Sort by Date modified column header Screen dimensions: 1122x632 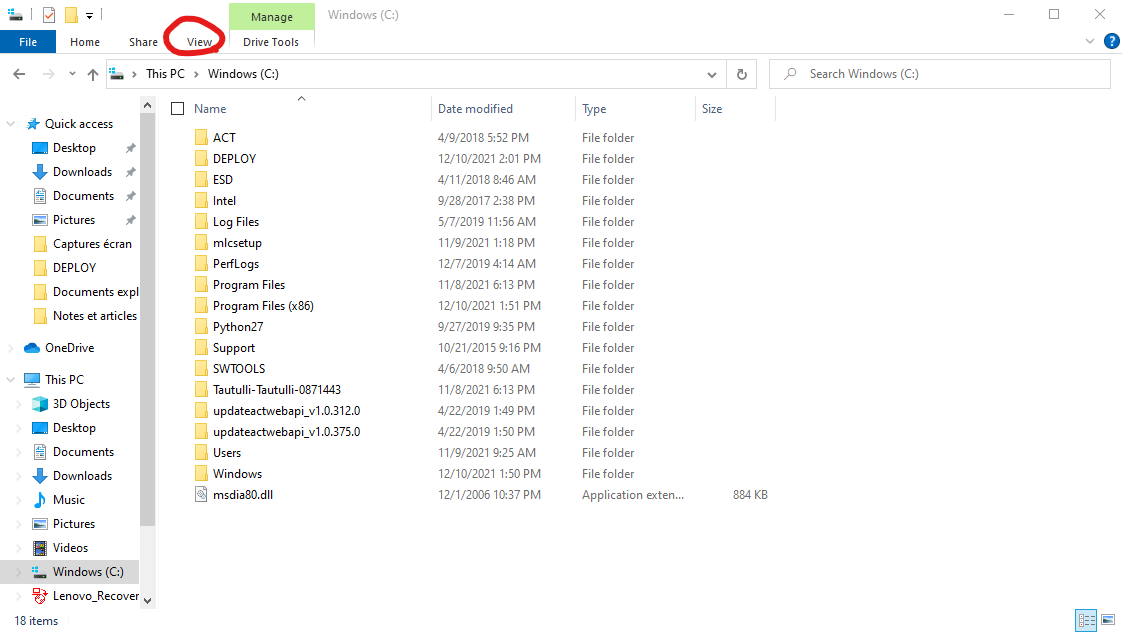click(x=475, y=109)
